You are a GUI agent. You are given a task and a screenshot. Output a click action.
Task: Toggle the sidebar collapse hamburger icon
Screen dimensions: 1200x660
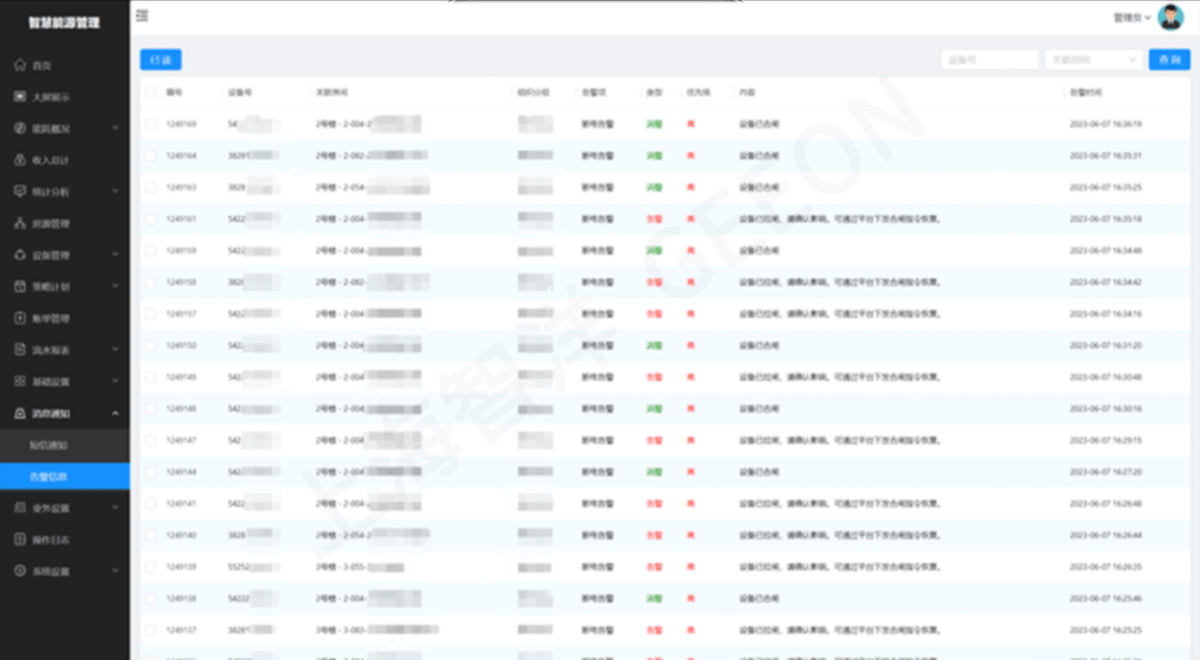click(x=142, y=15)
